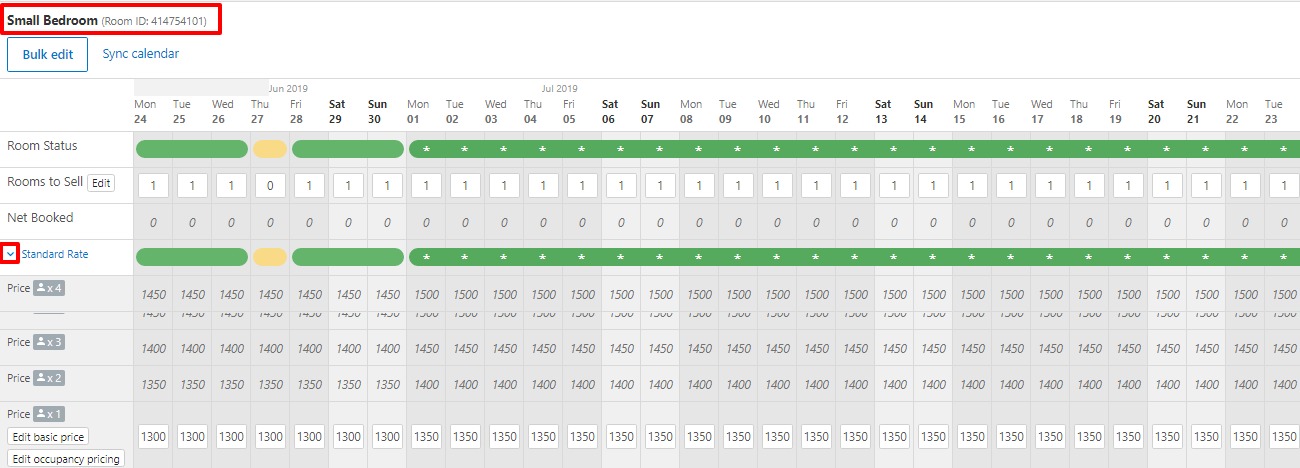
Task: Click the Edit basic price button
Action: tap(48, 436)
